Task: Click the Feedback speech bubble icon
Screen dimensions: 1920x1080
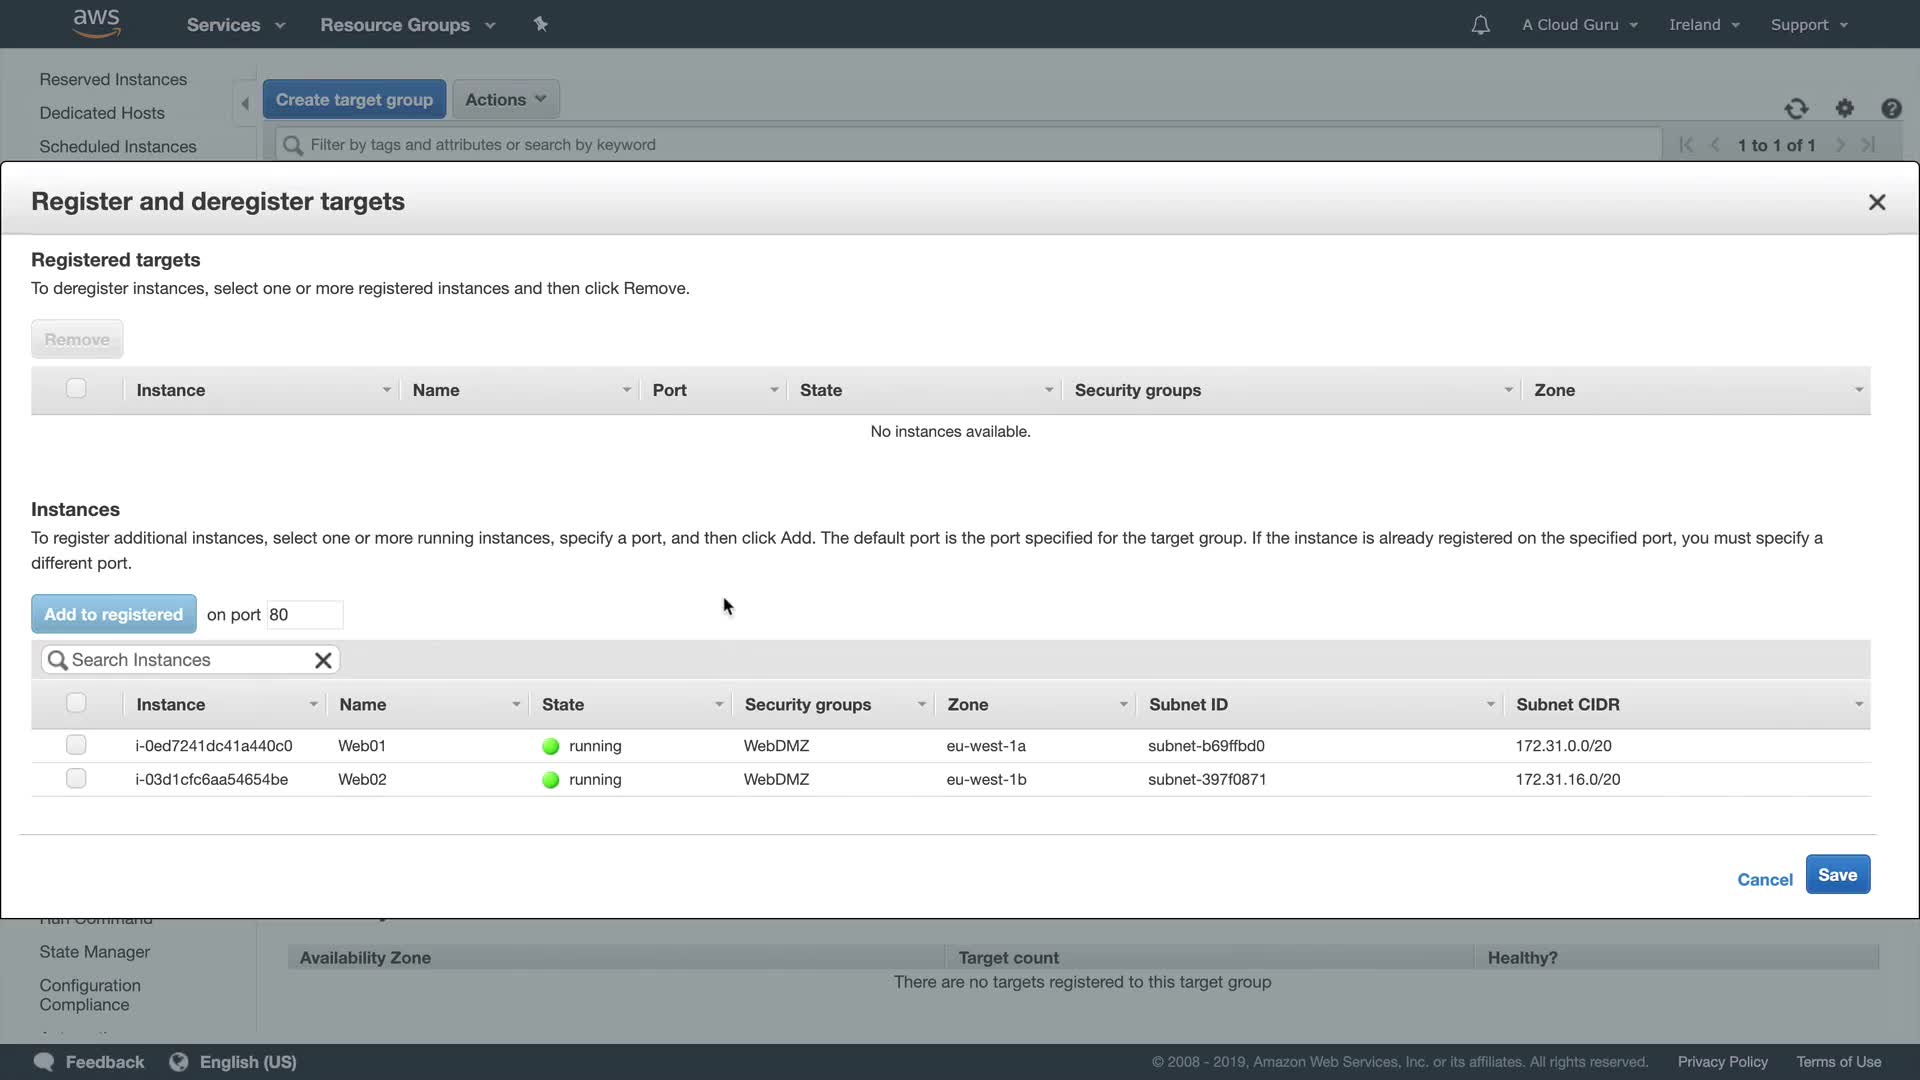Action: [x=43, y=1062]
